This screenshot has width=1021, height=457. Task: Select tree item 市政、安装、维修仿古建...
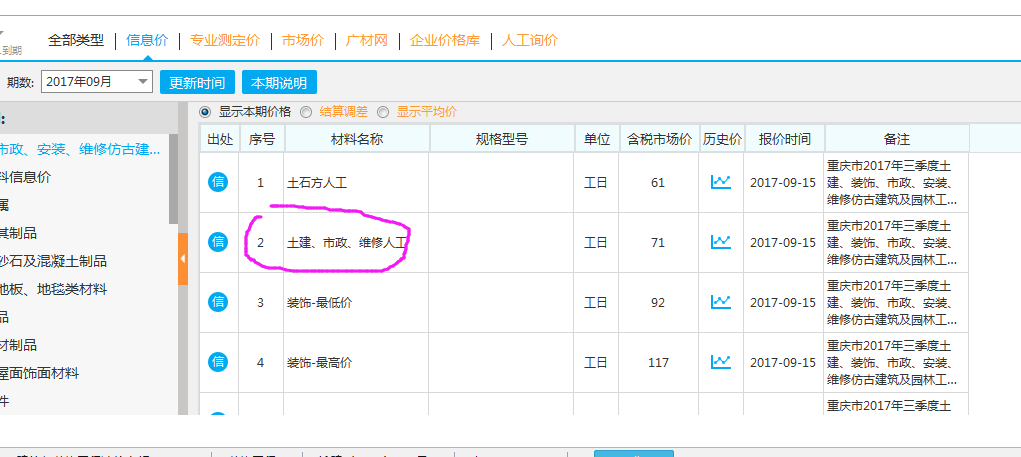point(80,150)
